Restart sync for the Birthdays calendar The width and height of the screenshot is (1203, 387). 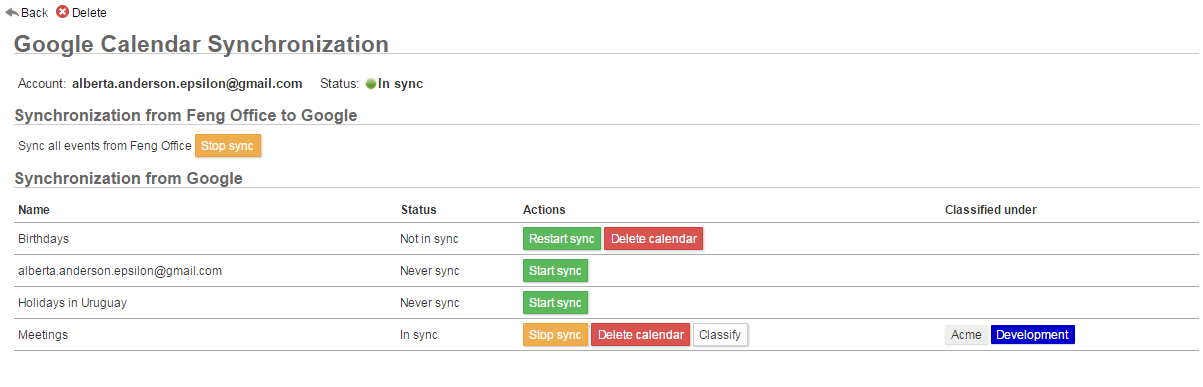click(562, 239)
